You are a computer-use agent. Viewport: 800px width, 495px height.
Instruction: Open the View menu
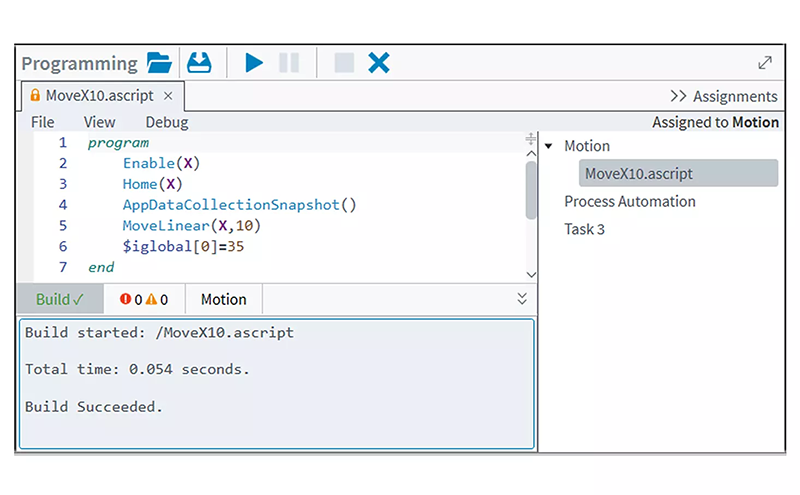tap(99, 122)
